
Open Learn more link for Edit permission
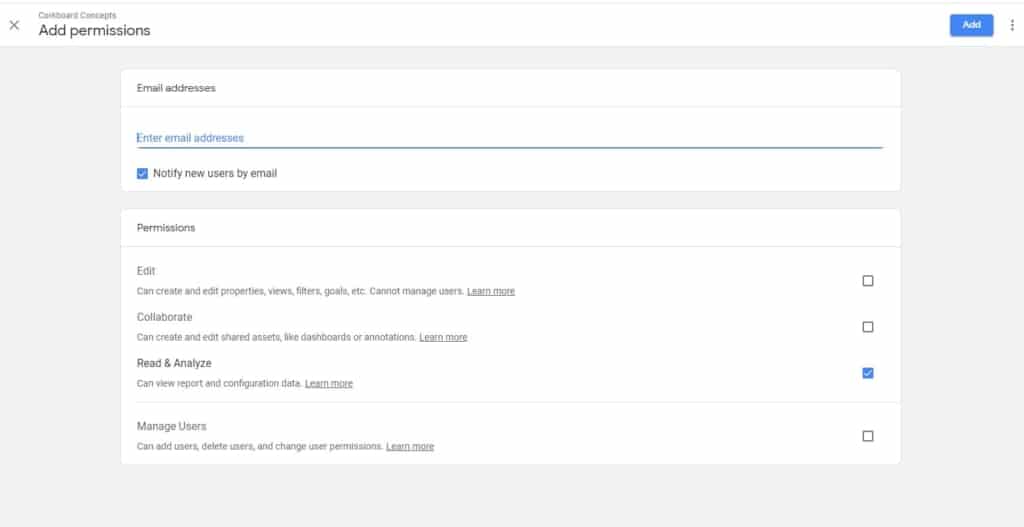[x=490, y=291]
